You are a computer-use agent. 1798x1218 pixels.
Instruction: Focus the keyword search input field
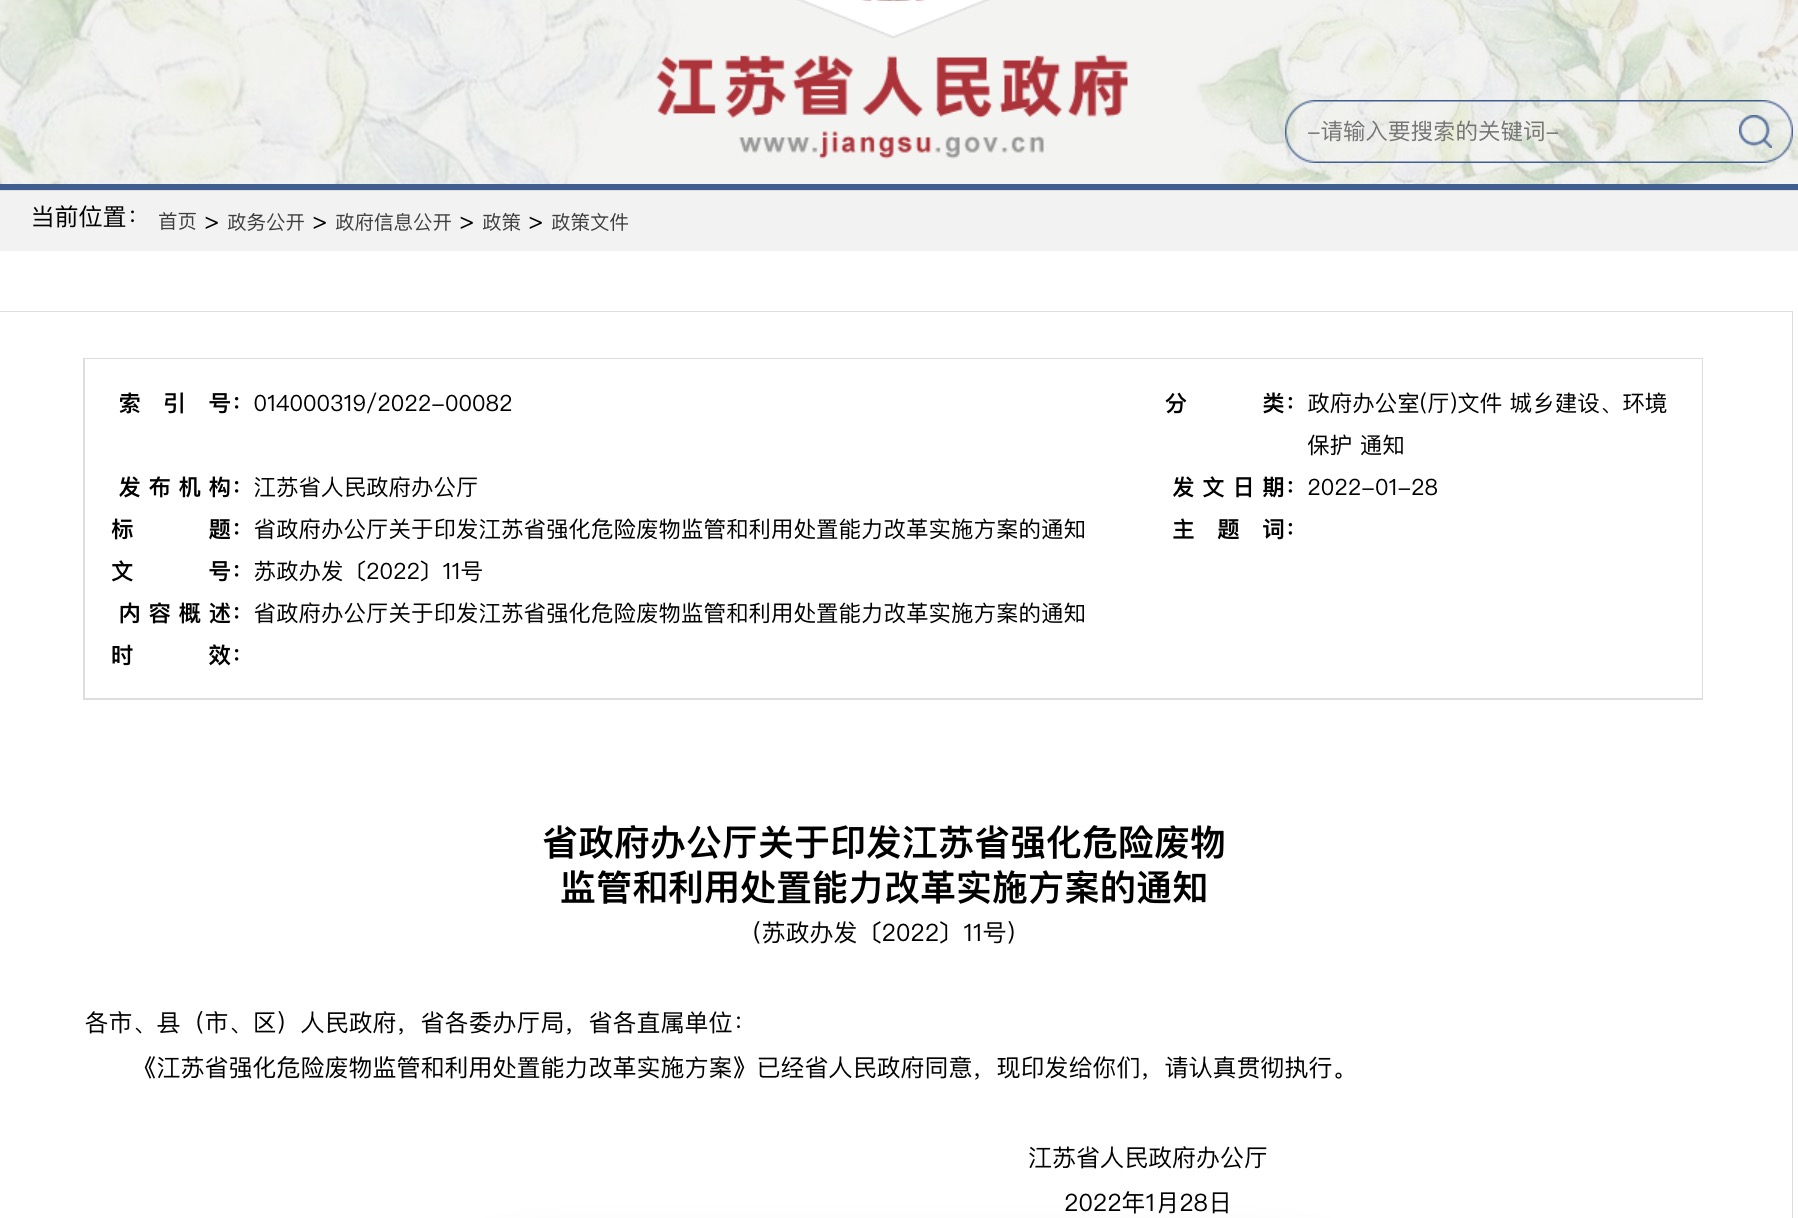coord(1500,131)
